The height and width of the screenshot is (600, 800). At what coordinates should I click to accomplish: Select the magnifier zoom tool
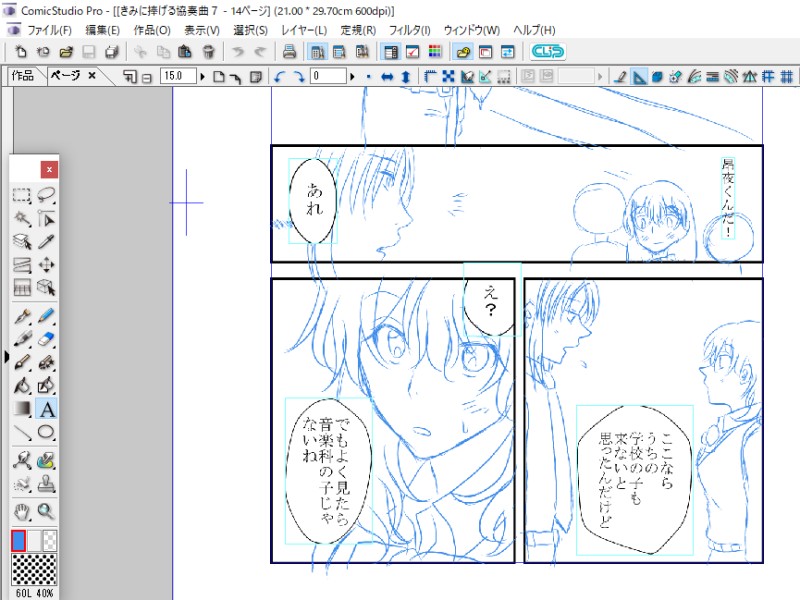click(x=46, y=511)
